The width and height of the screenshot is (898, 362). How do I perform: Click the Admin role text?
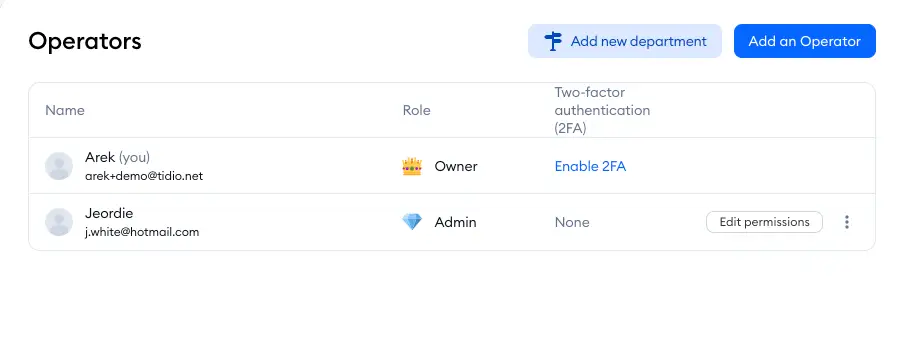pyautogui.click(x=455, y=222)
